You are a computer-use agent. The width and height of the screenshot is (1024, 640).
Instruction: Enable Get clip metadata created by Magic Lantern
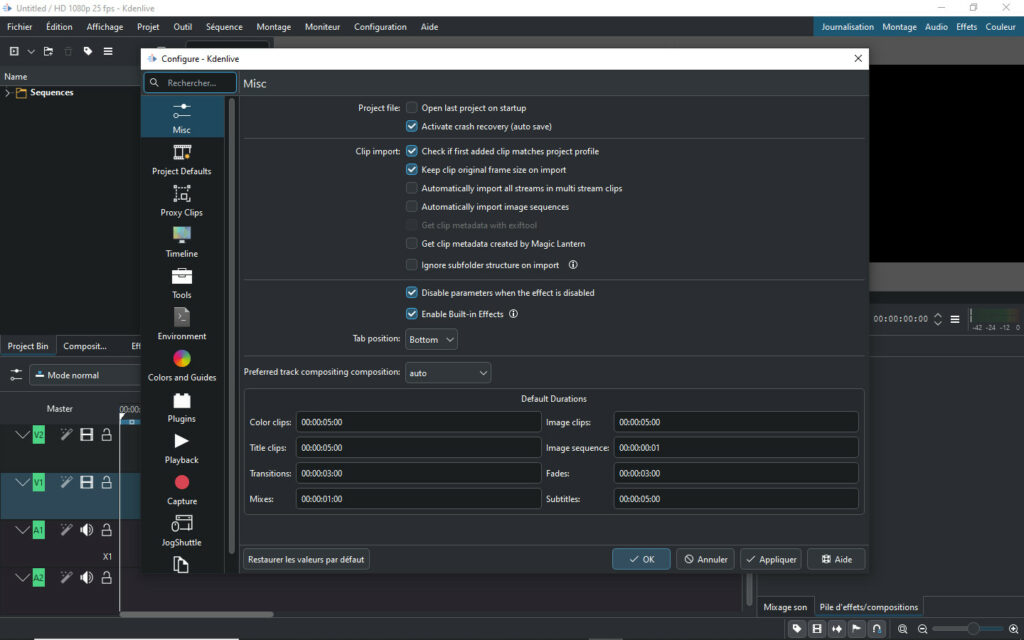(411, 244)
